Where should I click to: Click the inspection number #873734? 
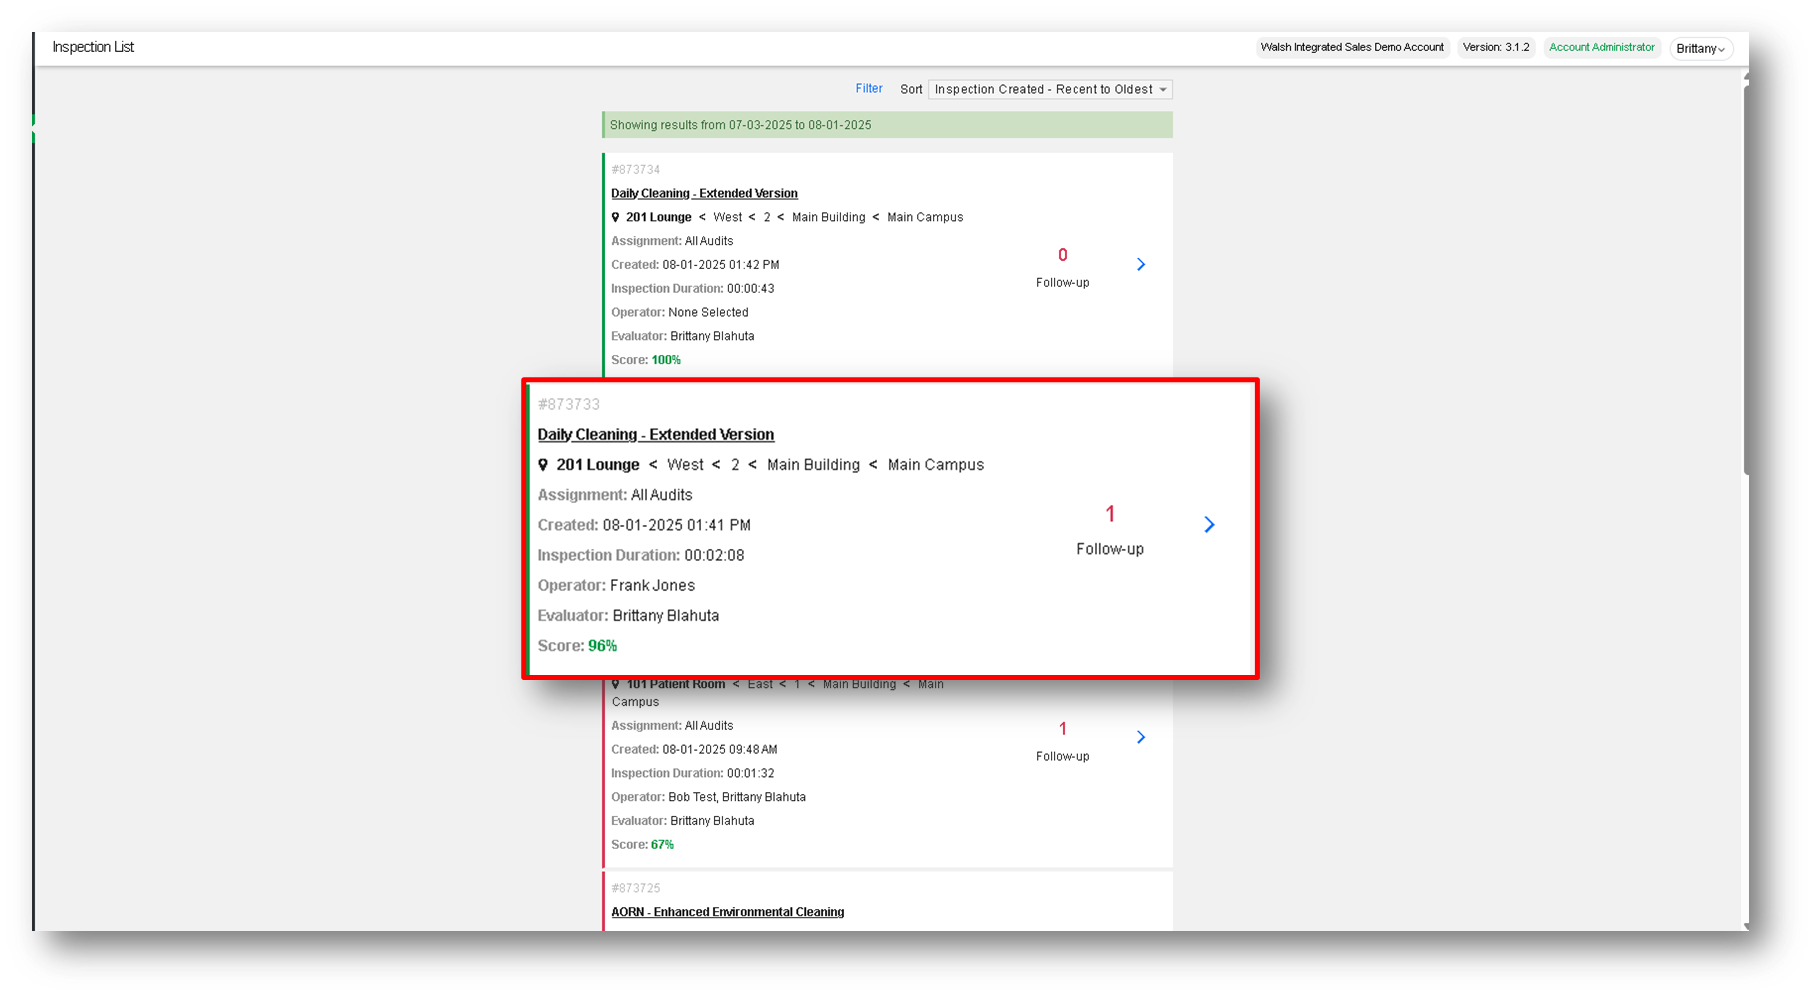tap(636, 170)
